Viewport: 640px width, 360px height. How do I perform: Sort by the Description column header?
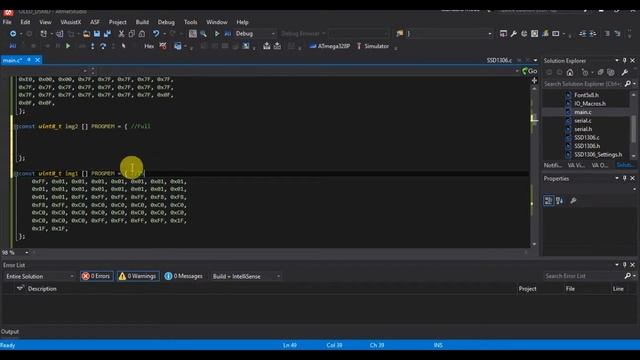click(42, 289)
